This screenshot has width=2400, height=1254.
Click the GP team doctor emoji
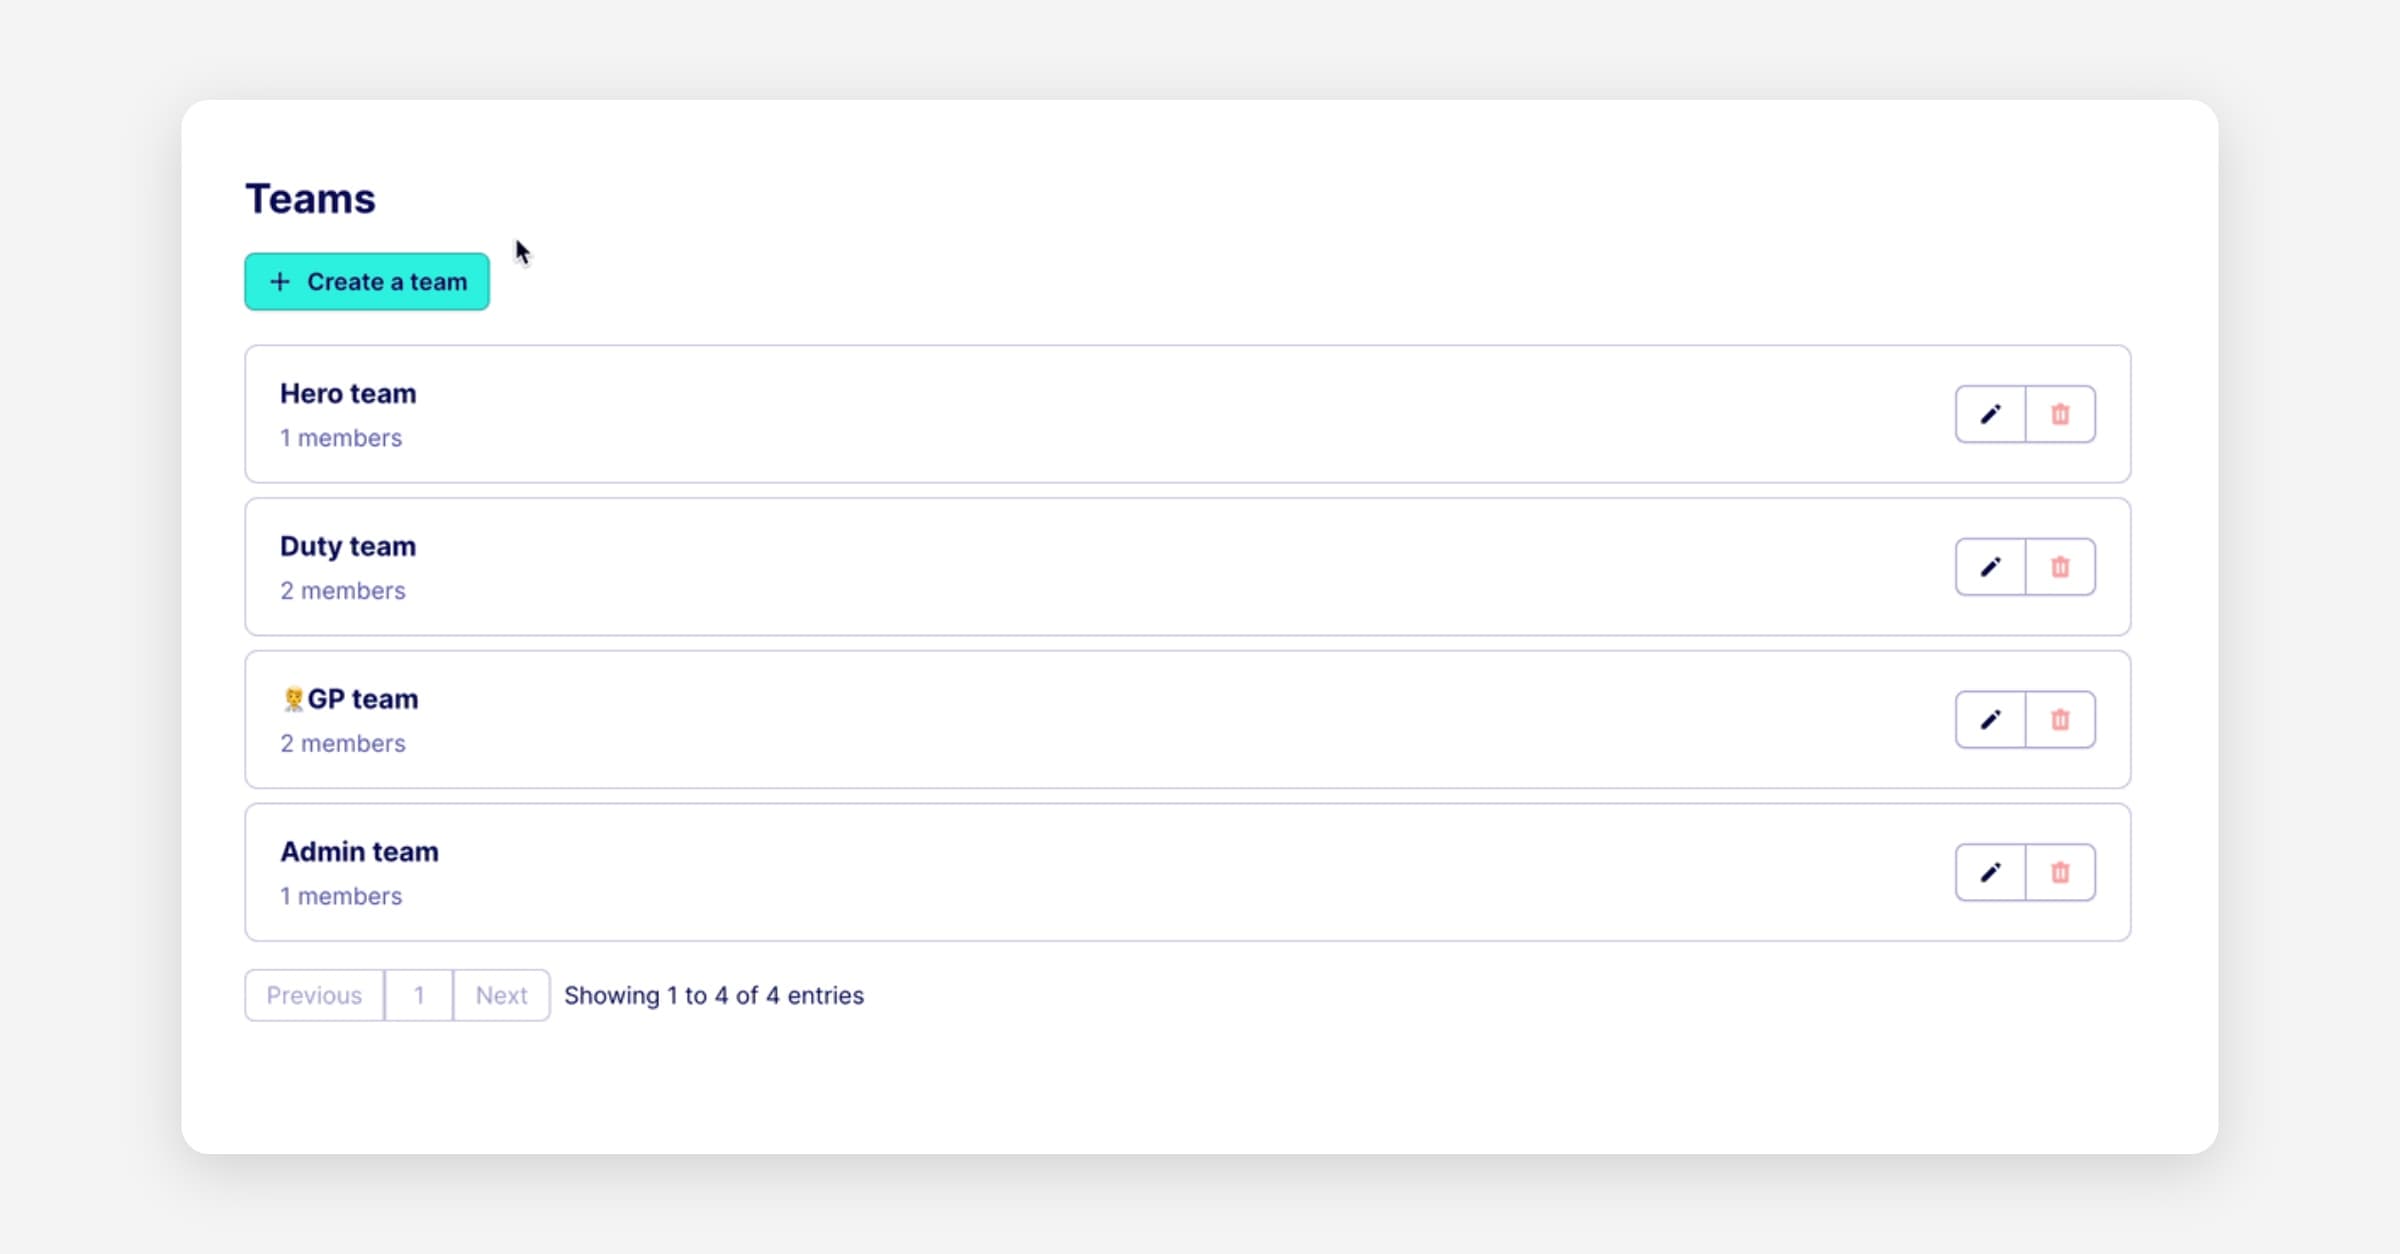click(x=293, y=699)
